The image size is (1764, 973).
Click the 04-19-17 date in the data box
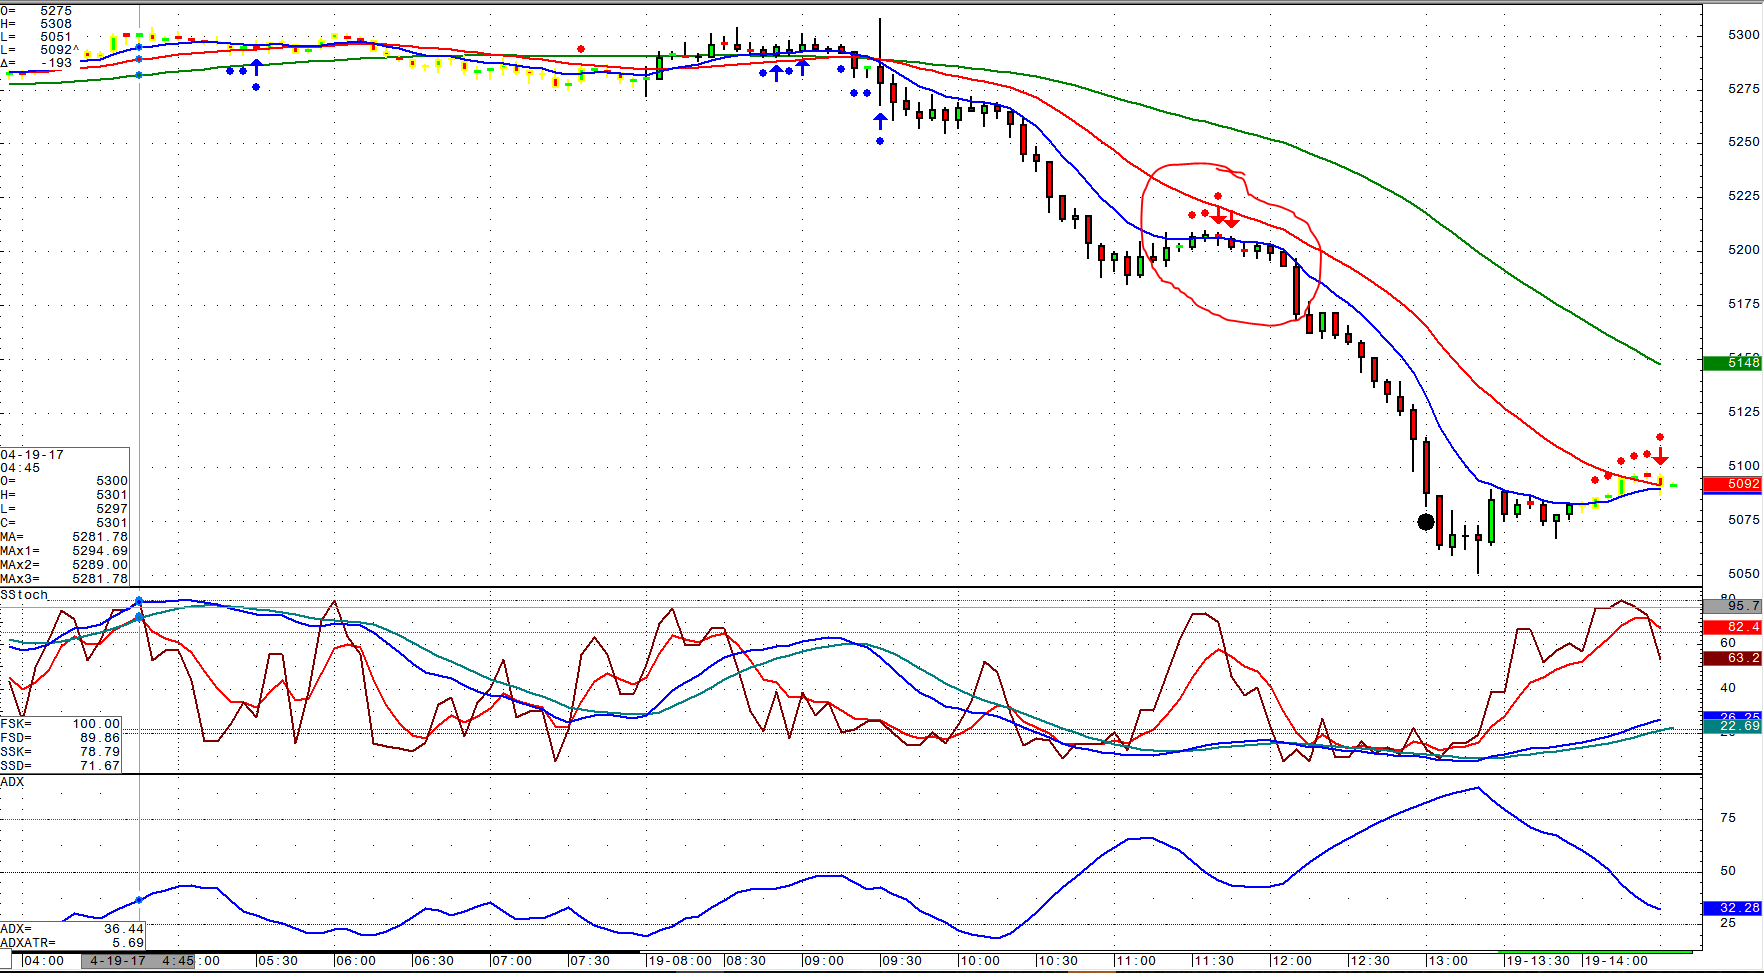point(32,455)
